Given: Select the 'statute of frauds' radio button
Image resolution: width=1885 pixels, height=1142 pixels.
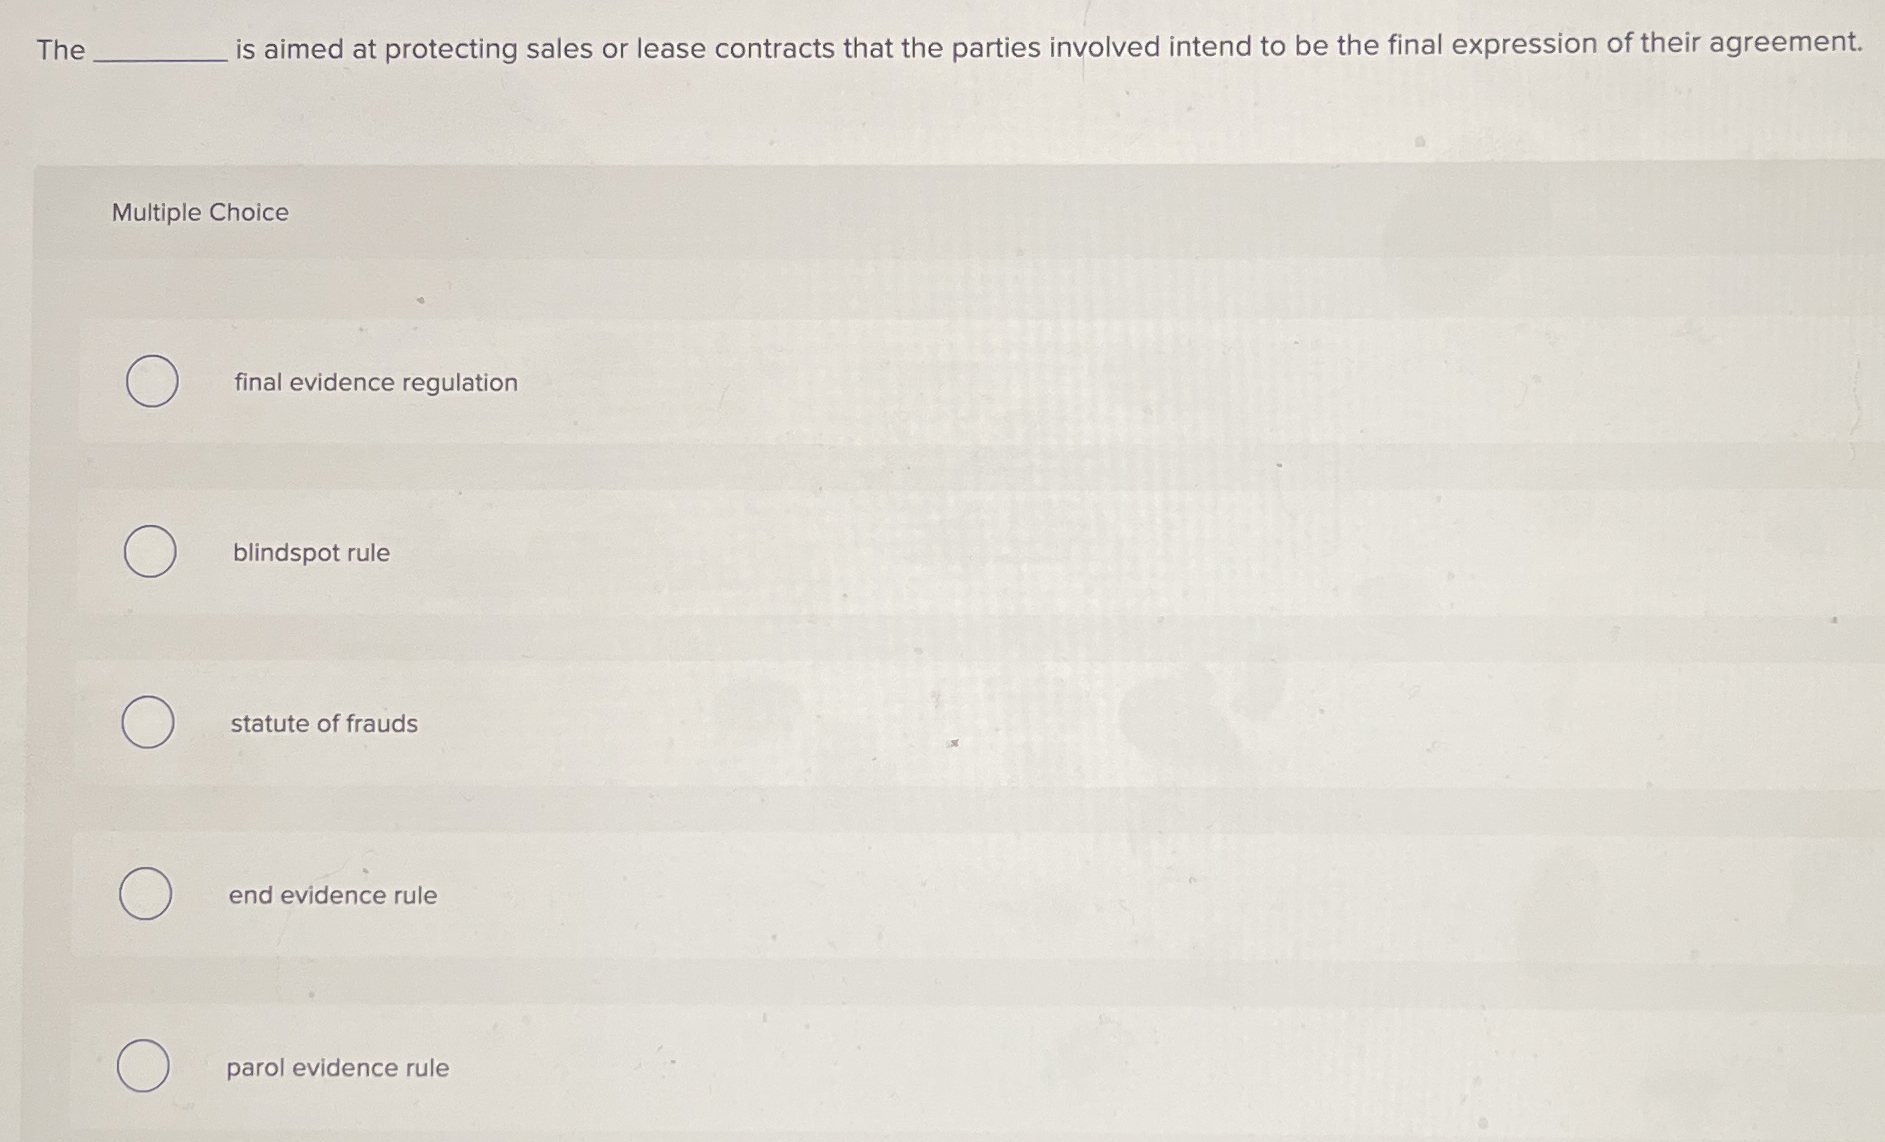Looking at the screenshot, I should click(x=146, y=722).
